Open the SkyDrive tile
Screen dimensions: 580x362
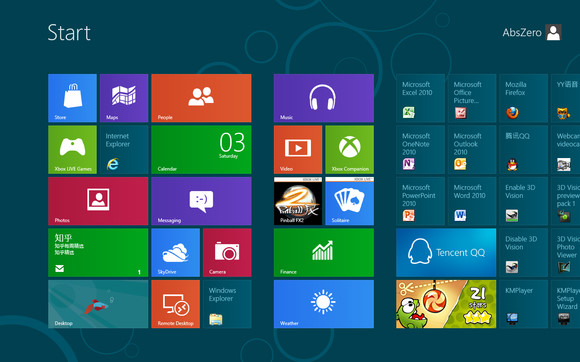click(176, 253)
